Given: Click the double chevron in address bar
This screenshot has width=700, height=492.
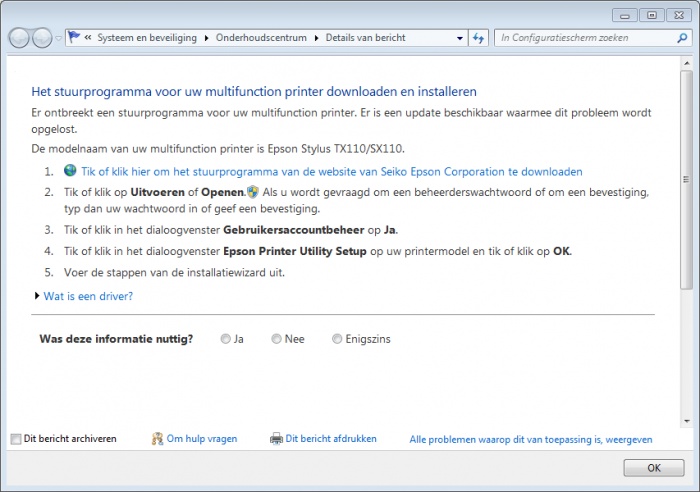Looking at the screenshot, I should pyautogui.click(x=88, y=38).
